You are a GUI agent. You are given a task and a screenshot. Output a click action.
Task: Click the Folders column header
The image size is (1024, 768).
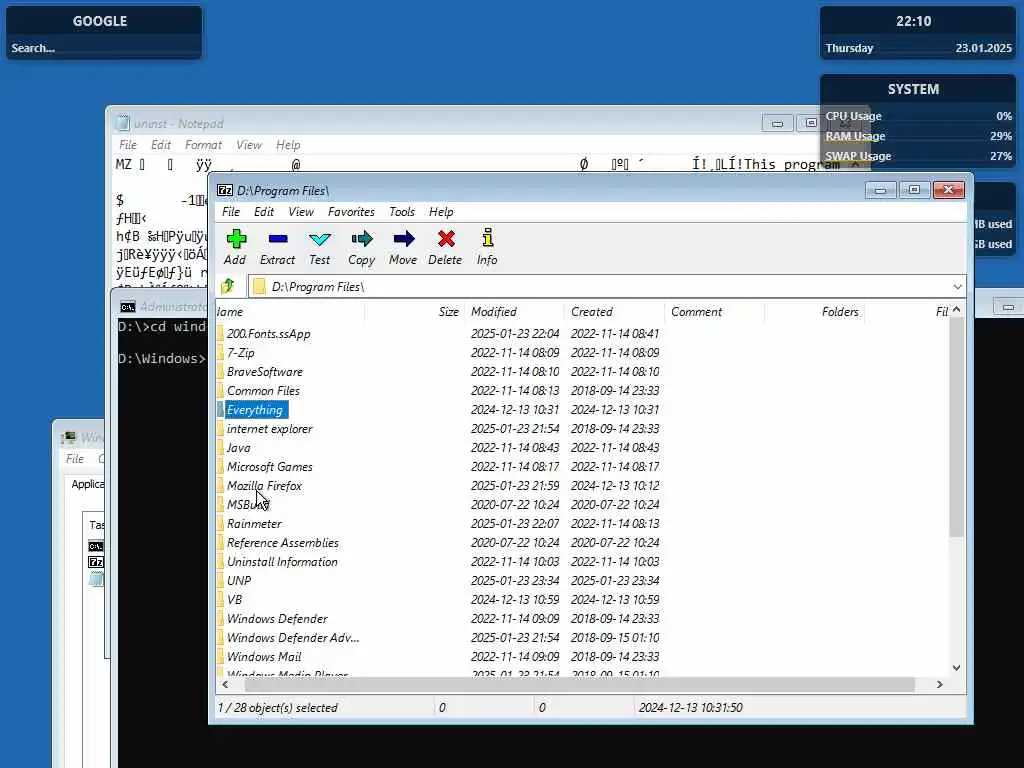click(x=814, y=312)
